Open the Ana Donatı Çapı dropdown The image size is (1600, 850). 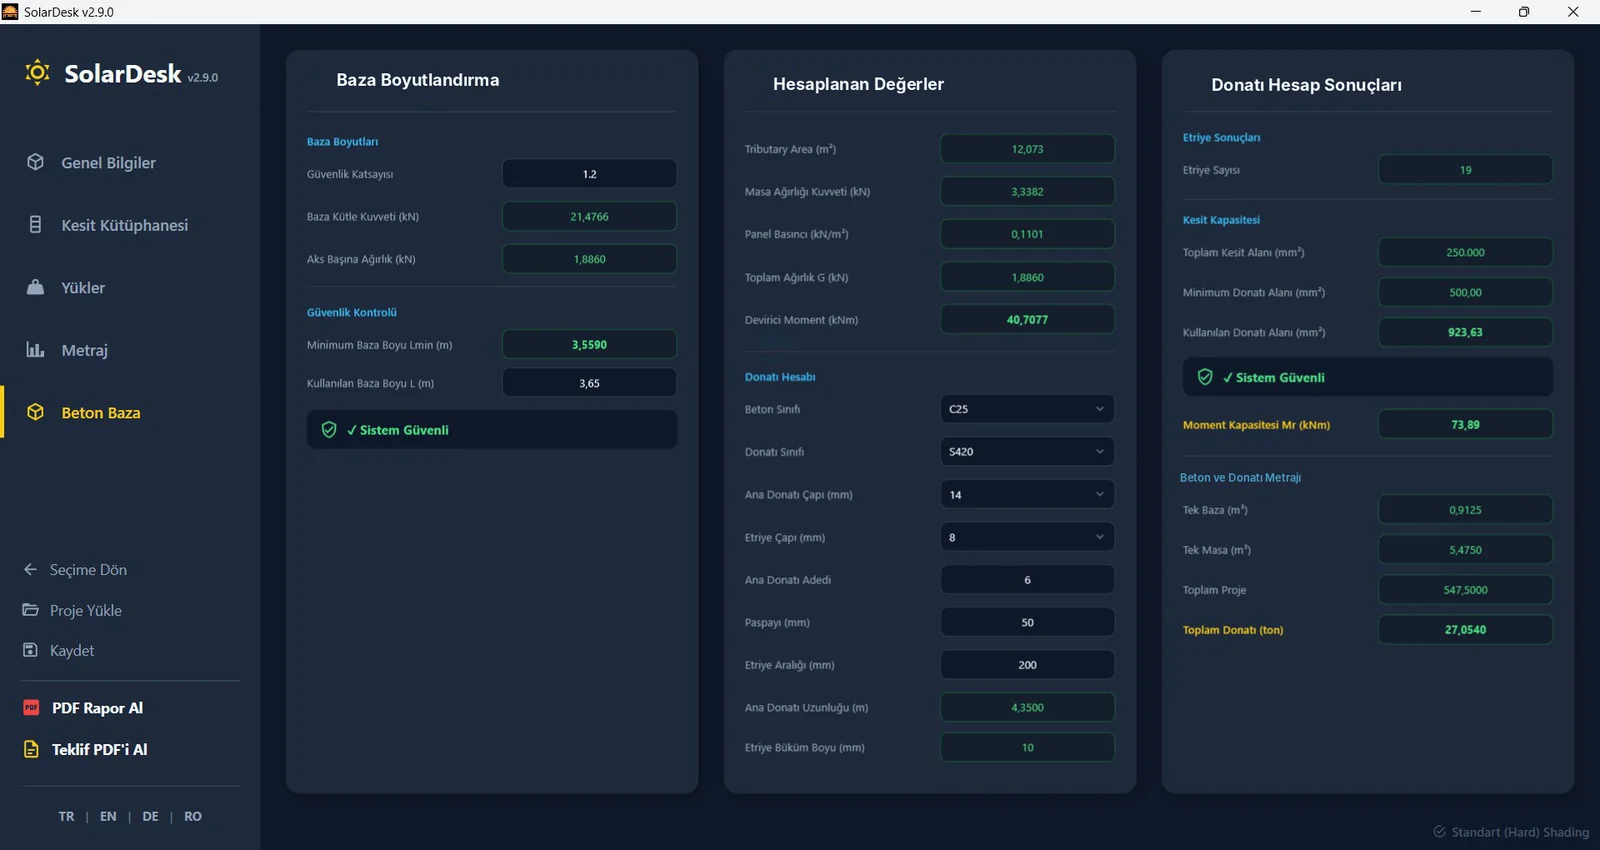tap(1027, 495)
